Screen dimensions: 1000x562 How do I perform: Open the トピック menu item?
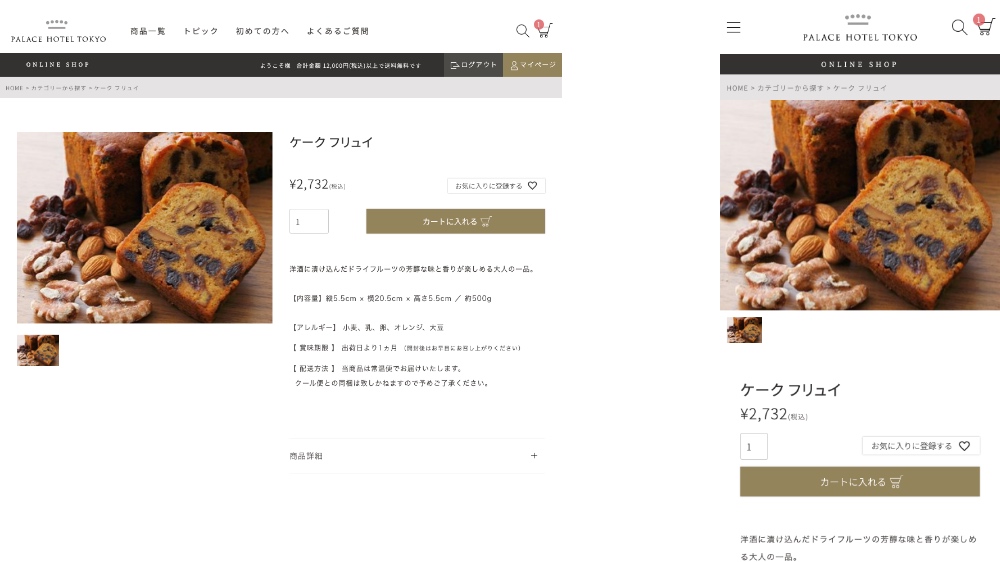201,31
